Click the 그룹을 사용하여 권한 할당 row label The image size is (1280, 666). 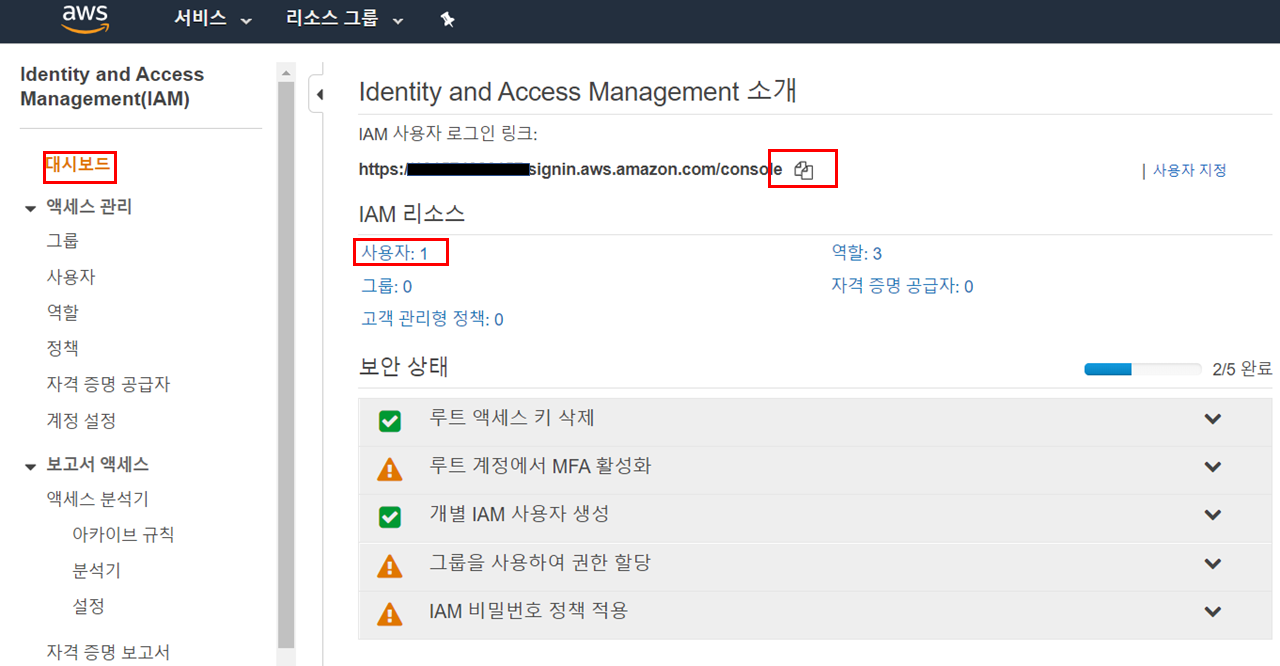(x=540, y=563)
